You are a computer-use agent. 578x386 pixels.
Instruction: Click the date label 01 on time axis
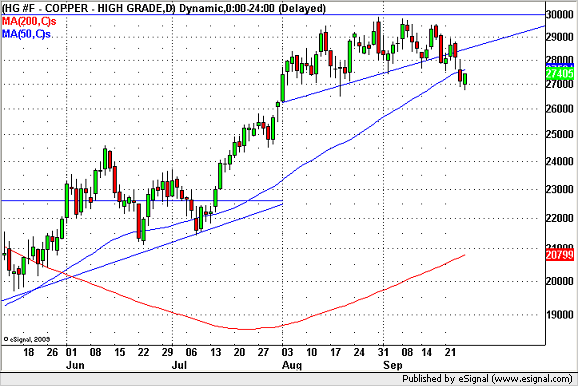[x=72, y=352]
